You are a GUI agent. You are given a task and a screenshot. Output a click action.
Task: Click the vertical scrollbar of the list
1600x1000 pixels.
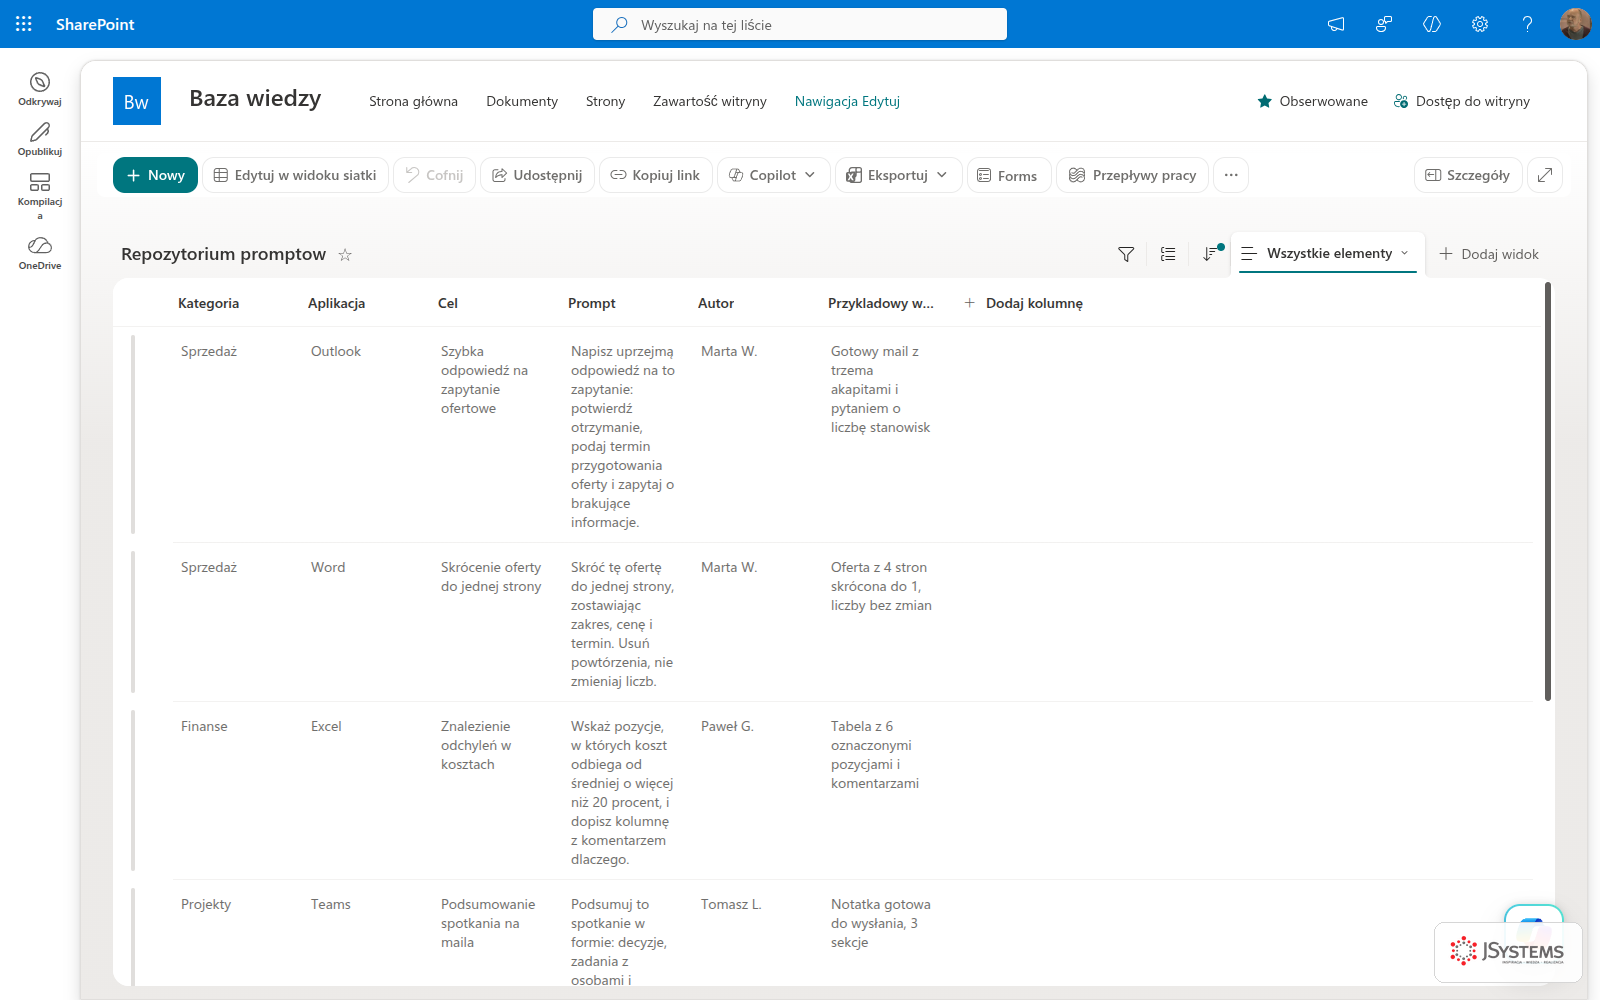coord(1548,490)
